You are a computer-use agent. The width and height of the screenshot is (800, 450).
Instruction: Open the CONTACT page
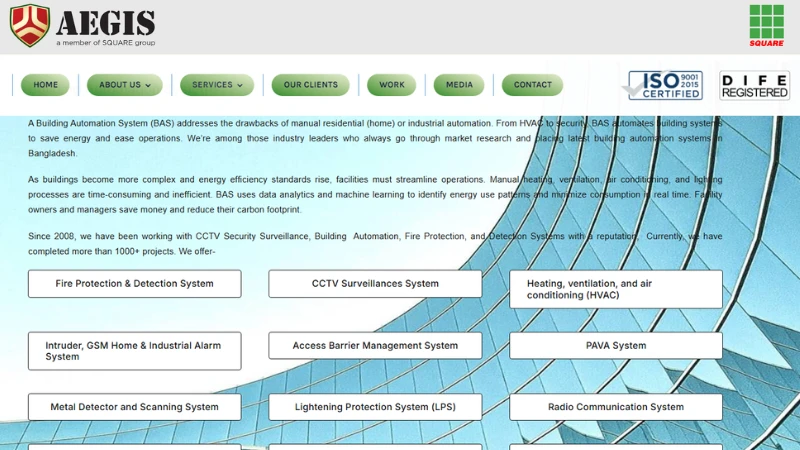tap(532, 85)
